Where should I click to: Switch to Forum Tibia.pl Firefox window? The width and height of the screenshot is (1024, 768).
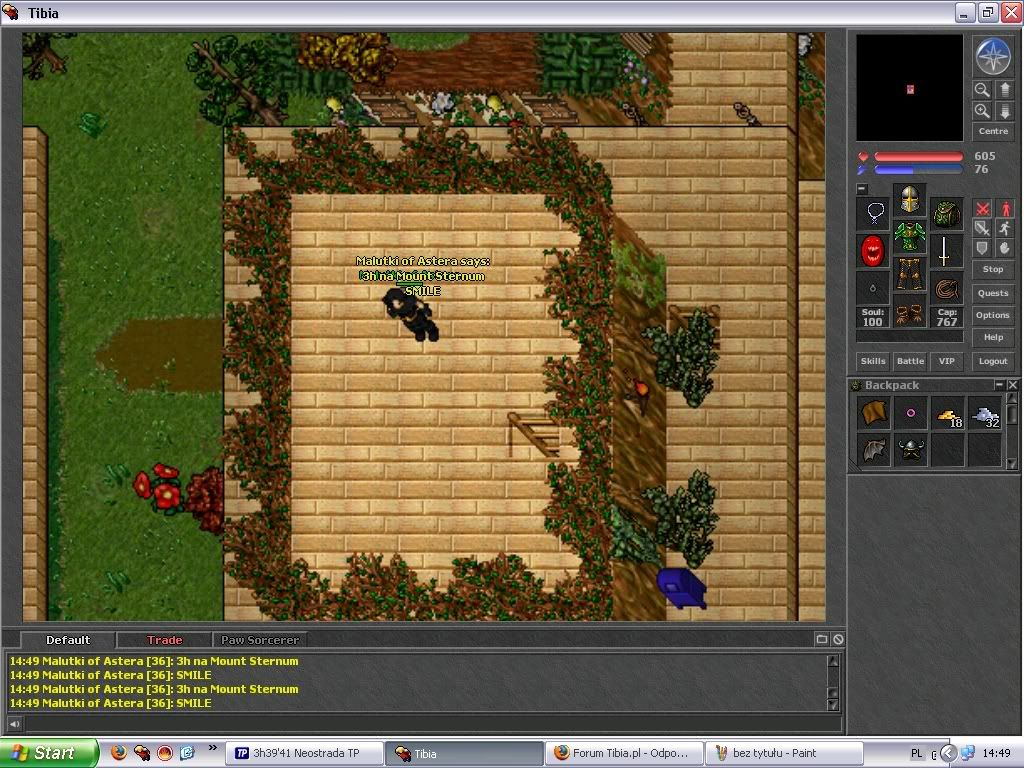[x=626, y=754]
